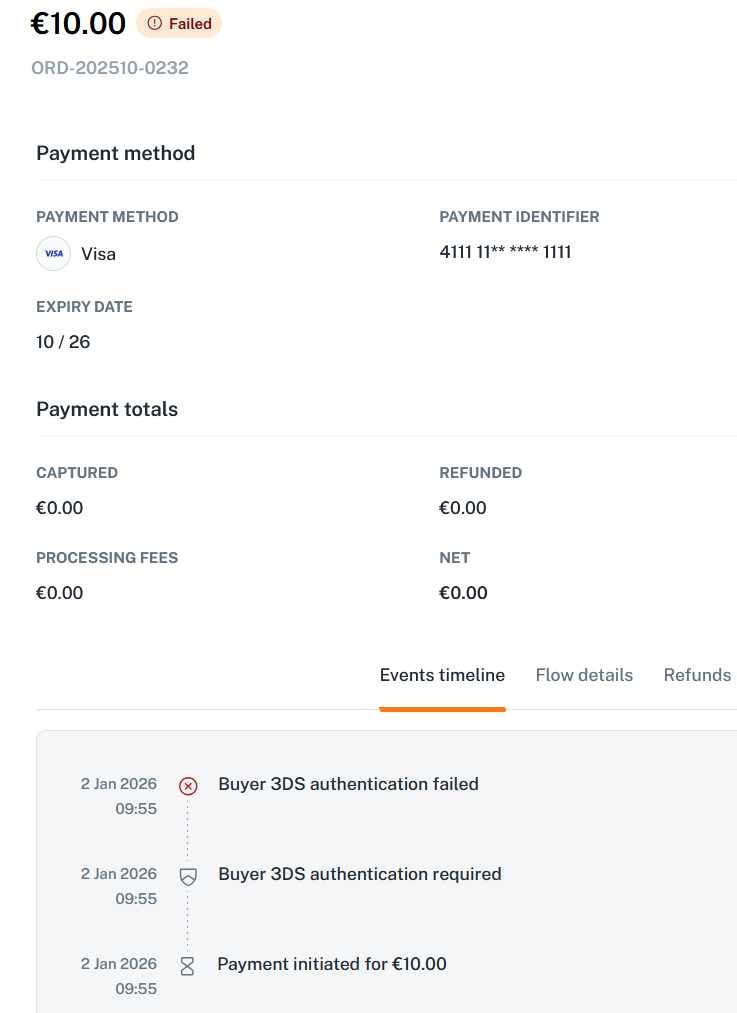Open the Refunds tab

[x=697, y=675]
